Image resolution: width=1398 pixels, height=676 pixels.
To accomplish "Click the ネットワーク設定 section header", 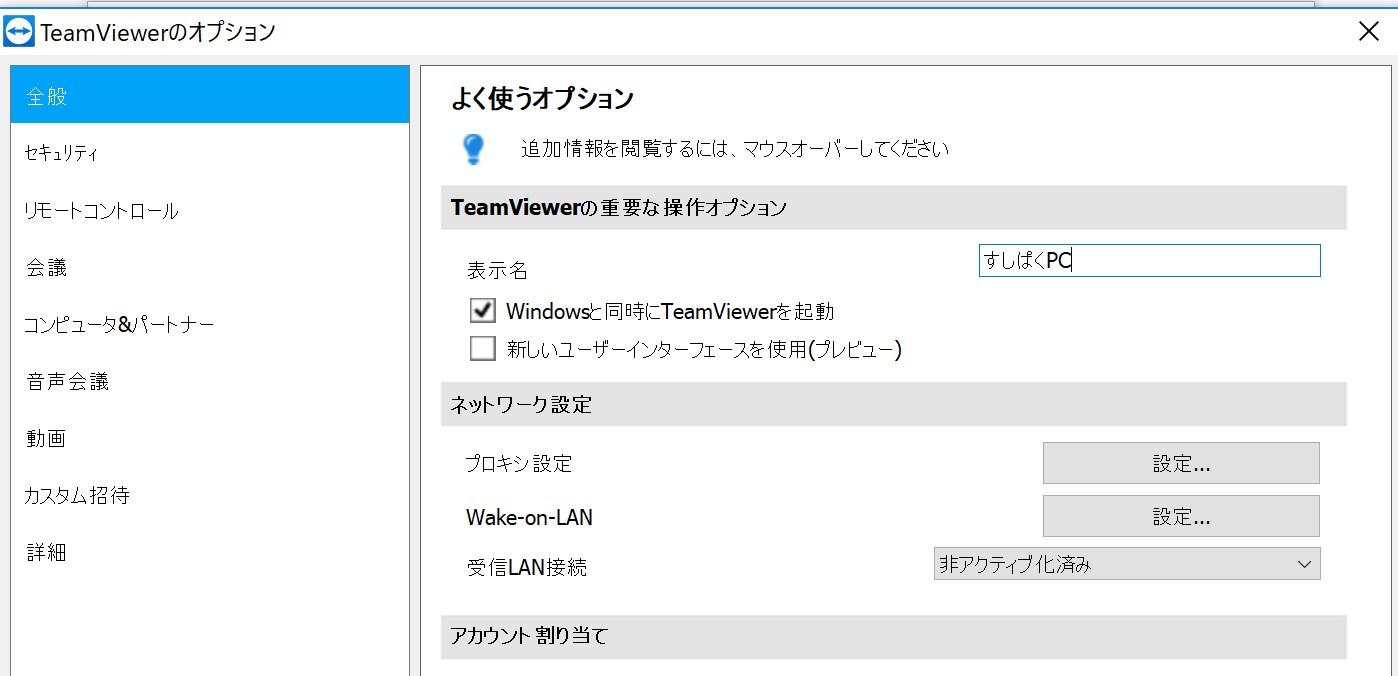I will [893, 404].
